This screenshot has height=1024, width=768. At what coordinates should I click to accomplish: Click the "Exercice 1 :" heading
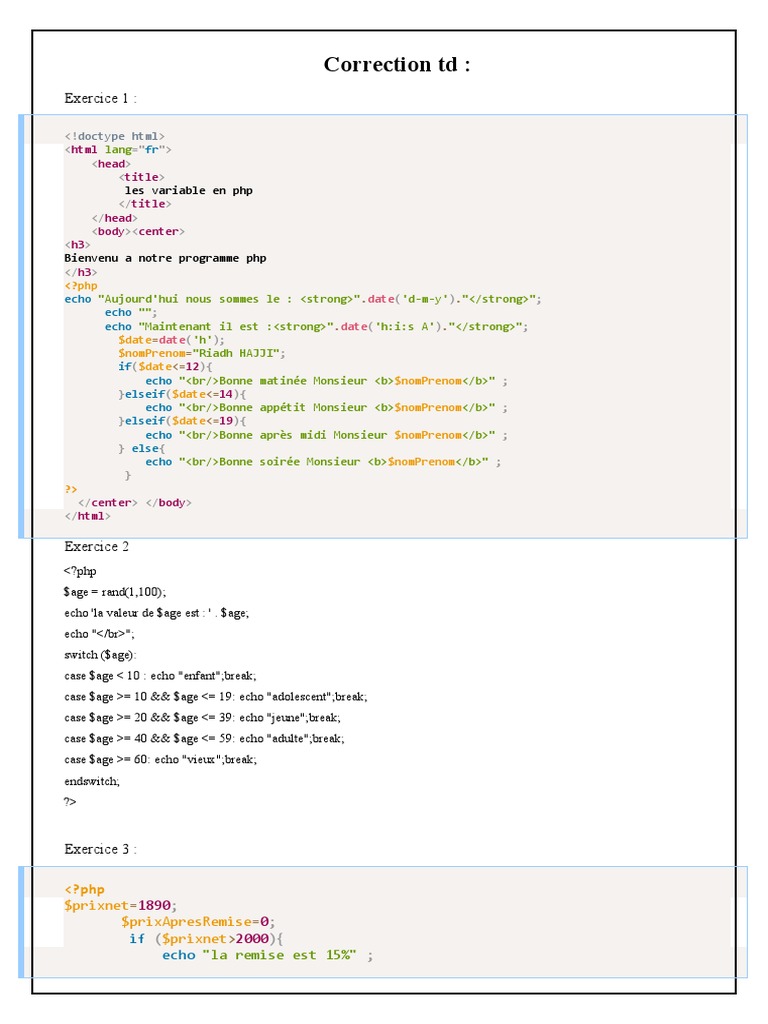[100, 98]
